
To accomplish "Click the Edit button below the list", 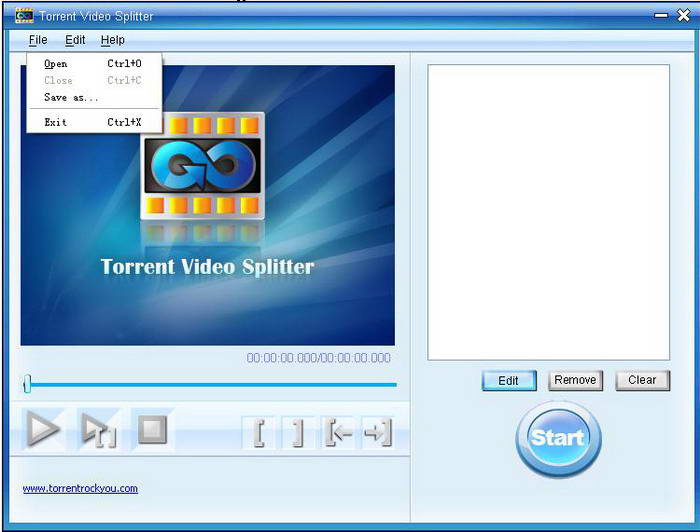I will pos(509,381).
